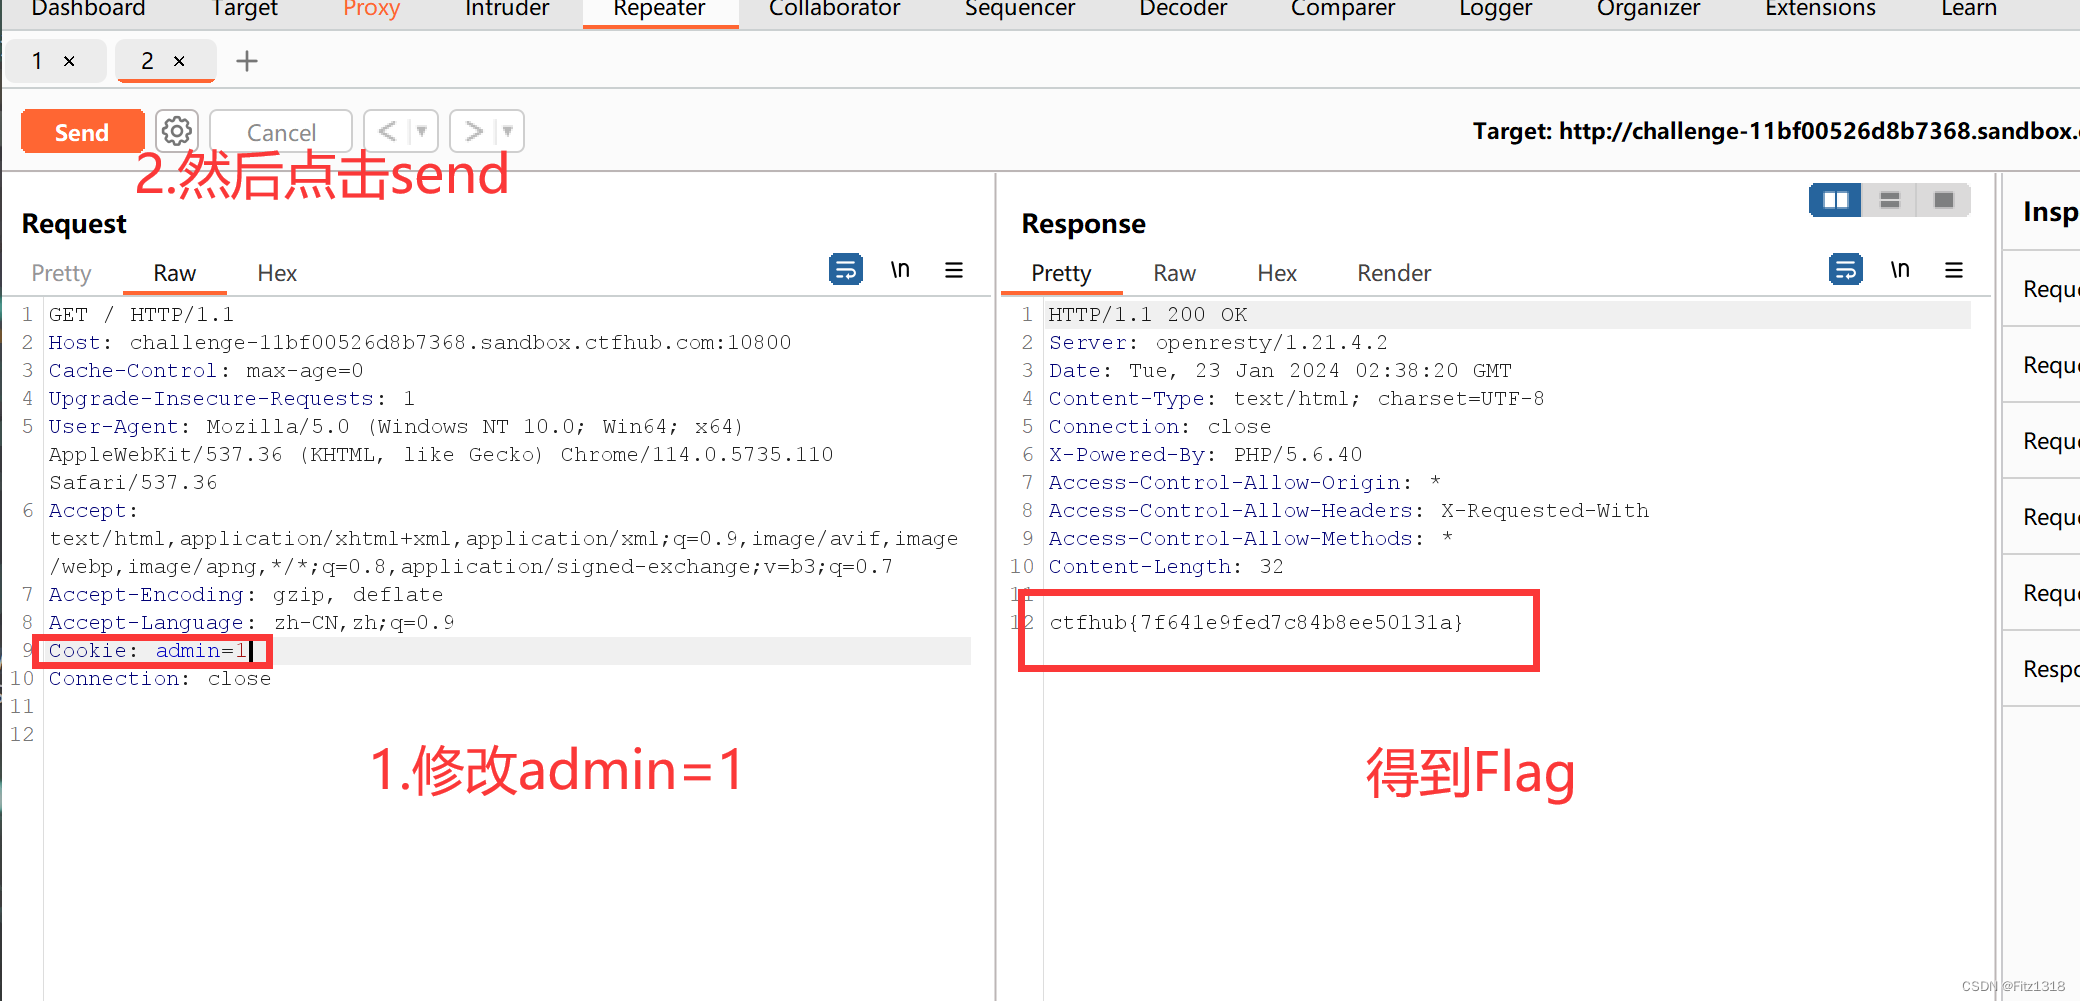The height and width of the screenshot is (1001, 2080).
Task: Click 'HTTP/1.1 200 OK' response line
Action: [x=1148, y=315]
